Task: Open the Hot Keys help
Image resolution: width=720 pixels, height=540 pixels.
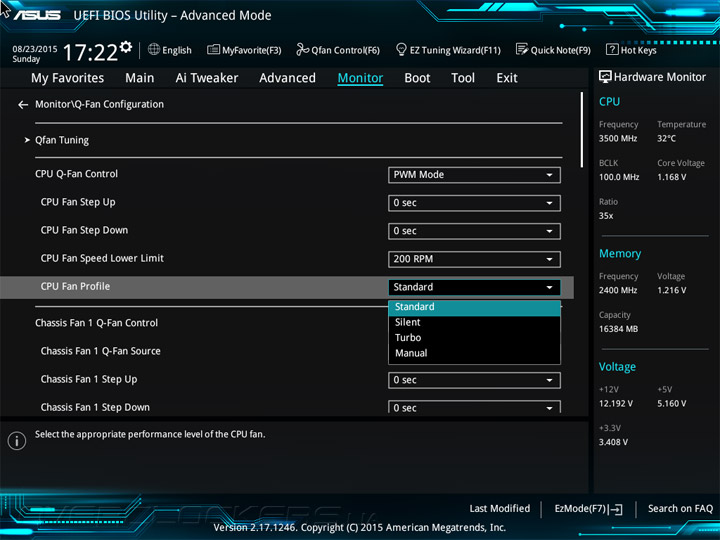Action: coord(631,50)
